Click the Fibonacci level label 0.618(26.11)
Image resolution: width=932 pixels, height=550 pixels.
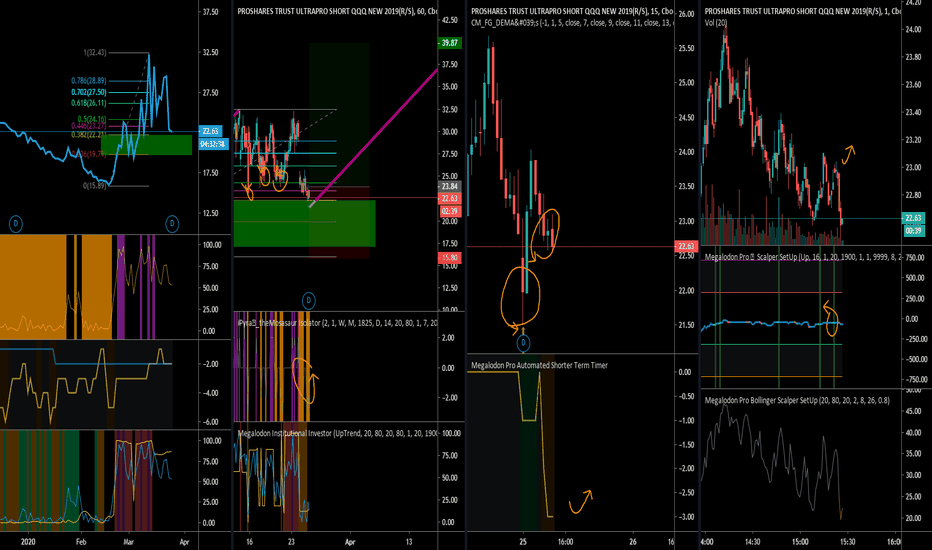(89, 103)
